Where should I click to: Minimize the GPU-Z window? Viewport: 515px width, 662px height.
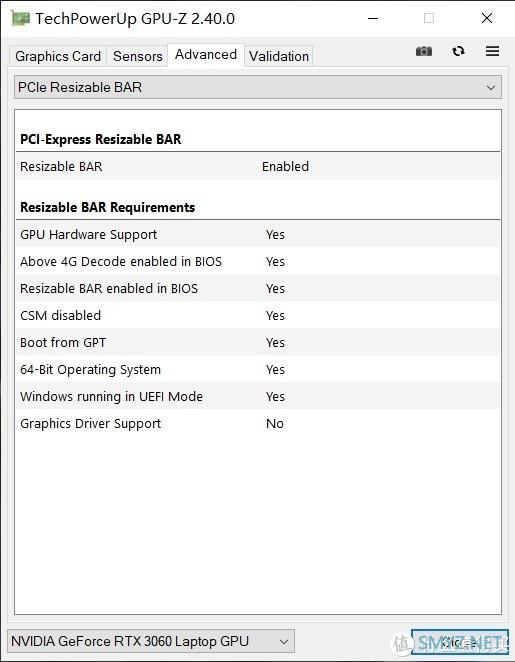point(373,19)
